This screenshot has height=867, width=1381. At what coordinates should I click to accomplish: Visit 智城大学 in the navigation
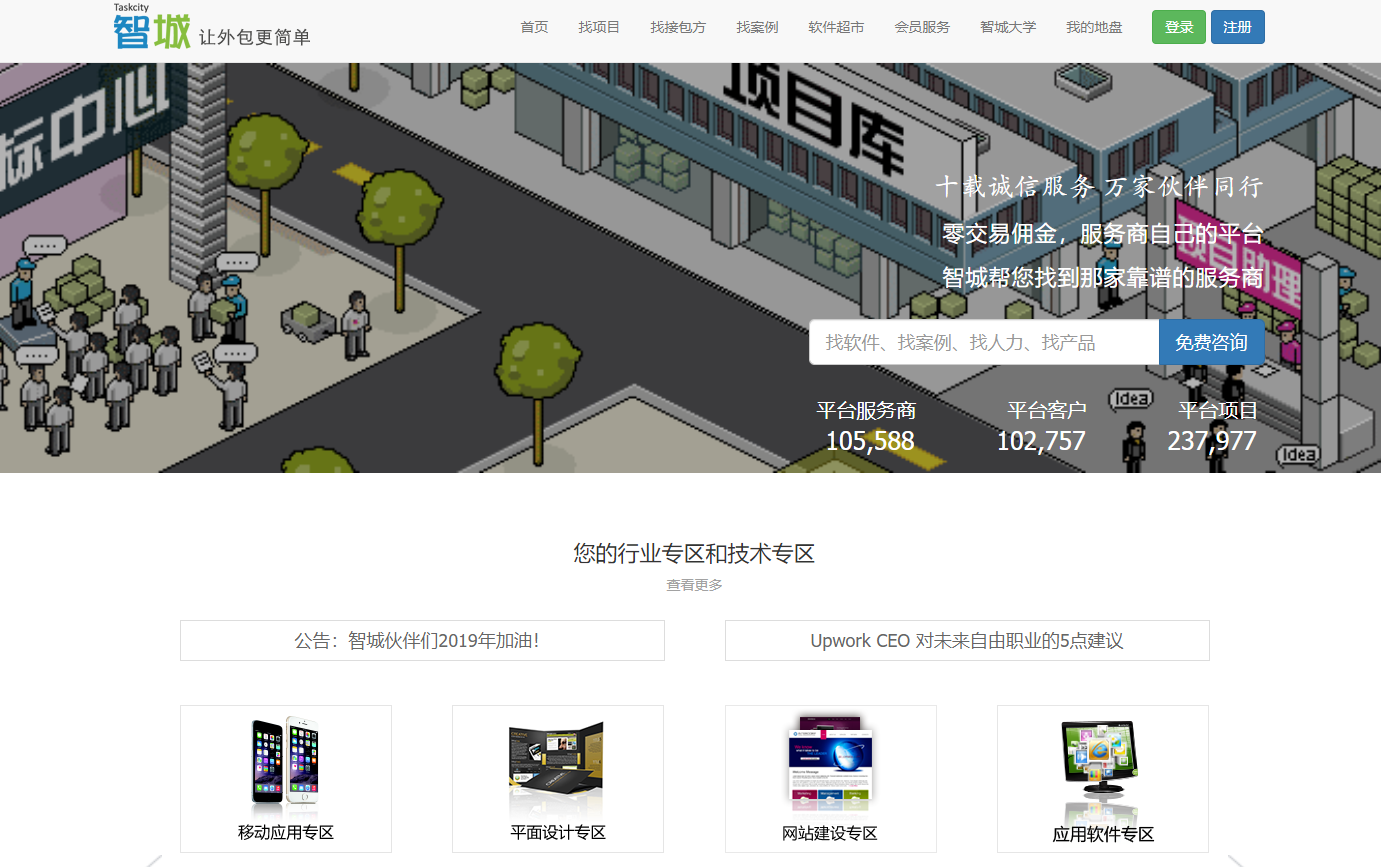coord(1008,27)
